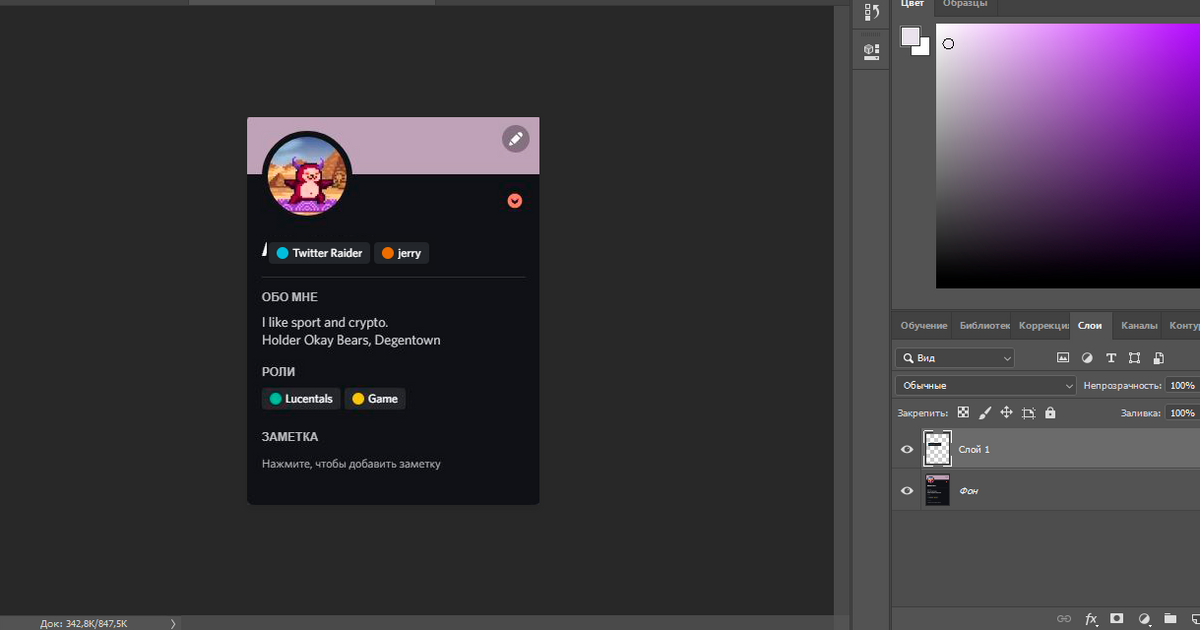Click the Заливка 100% field
The image size is (1200, 630).
pos(1182,412)
